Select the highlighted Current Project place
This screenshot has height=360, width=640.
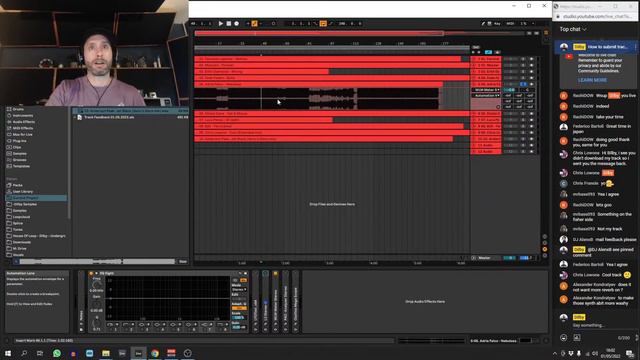[x=36, y=198]
